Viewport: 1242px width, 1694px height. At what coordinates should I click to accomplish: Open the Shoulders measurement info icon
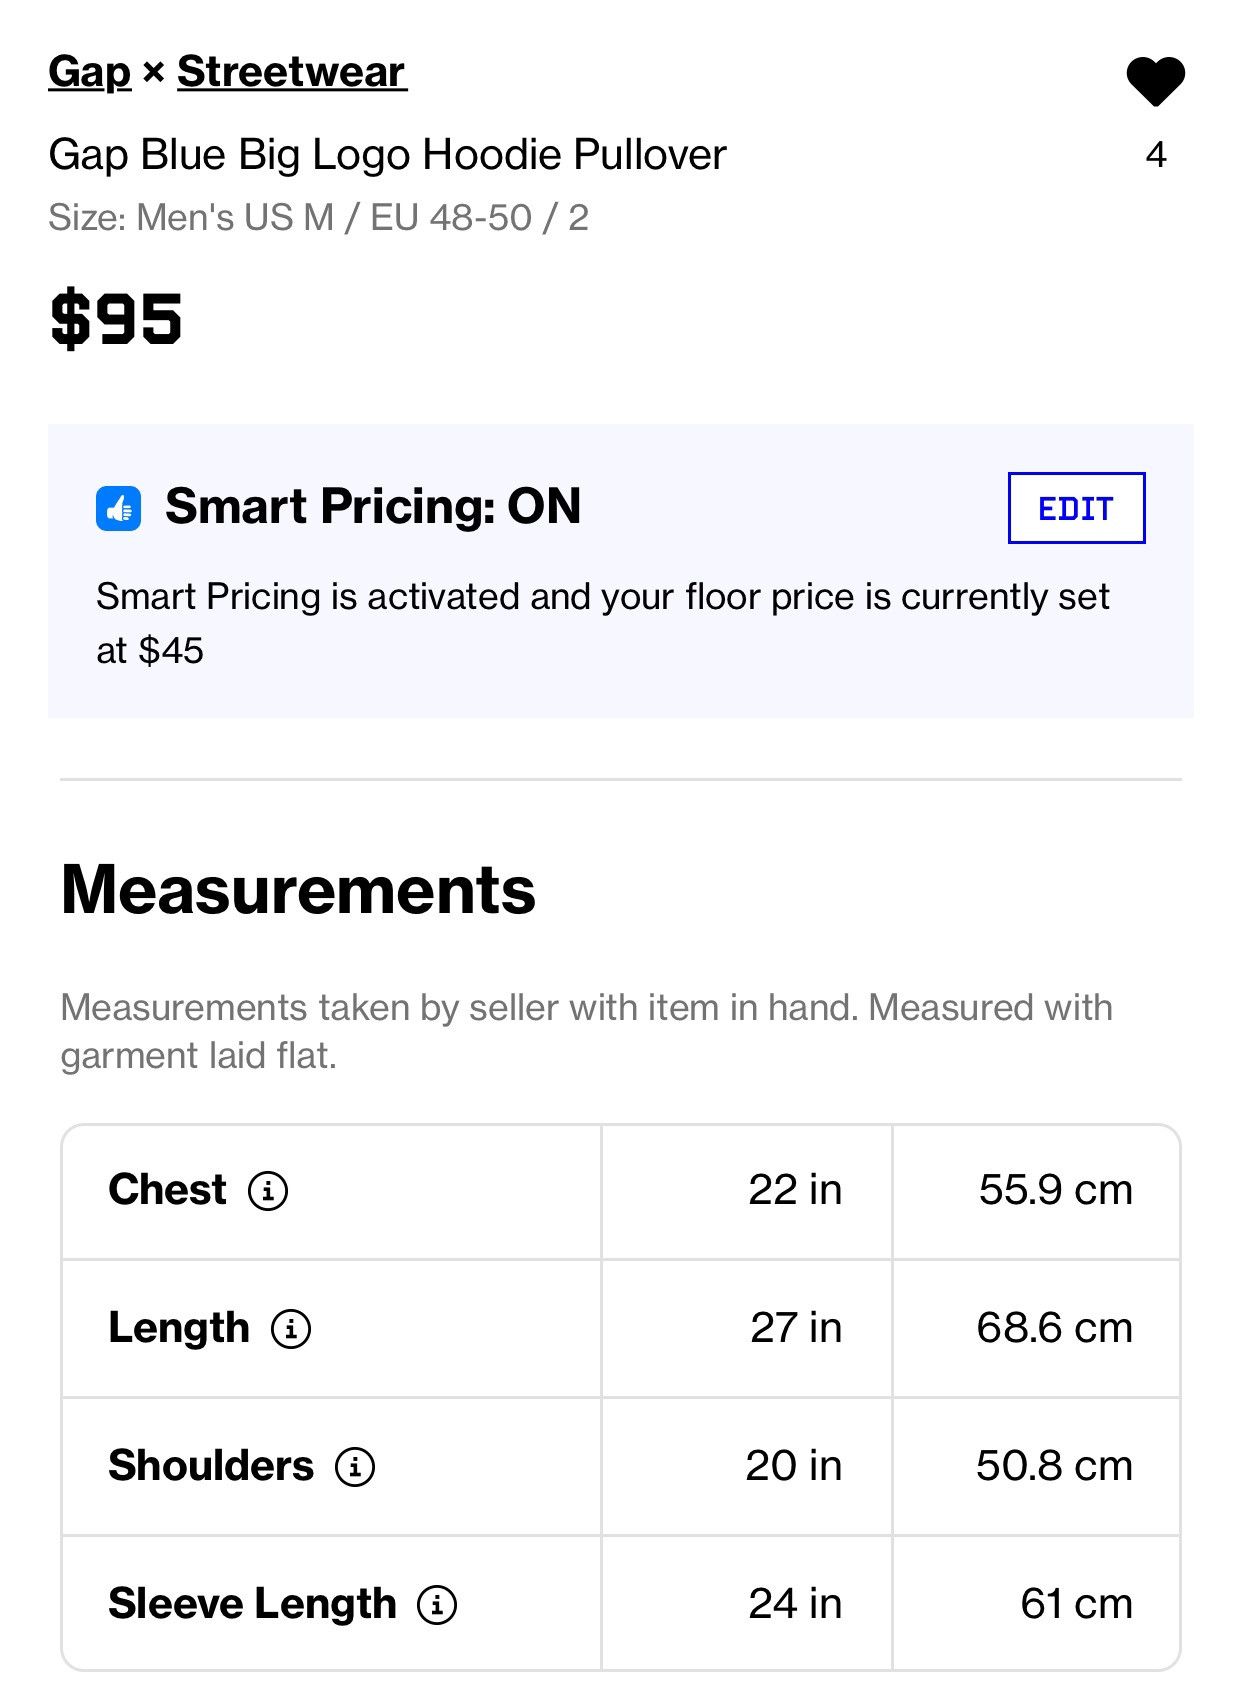pyautogui.click(x=355, y=1467)
